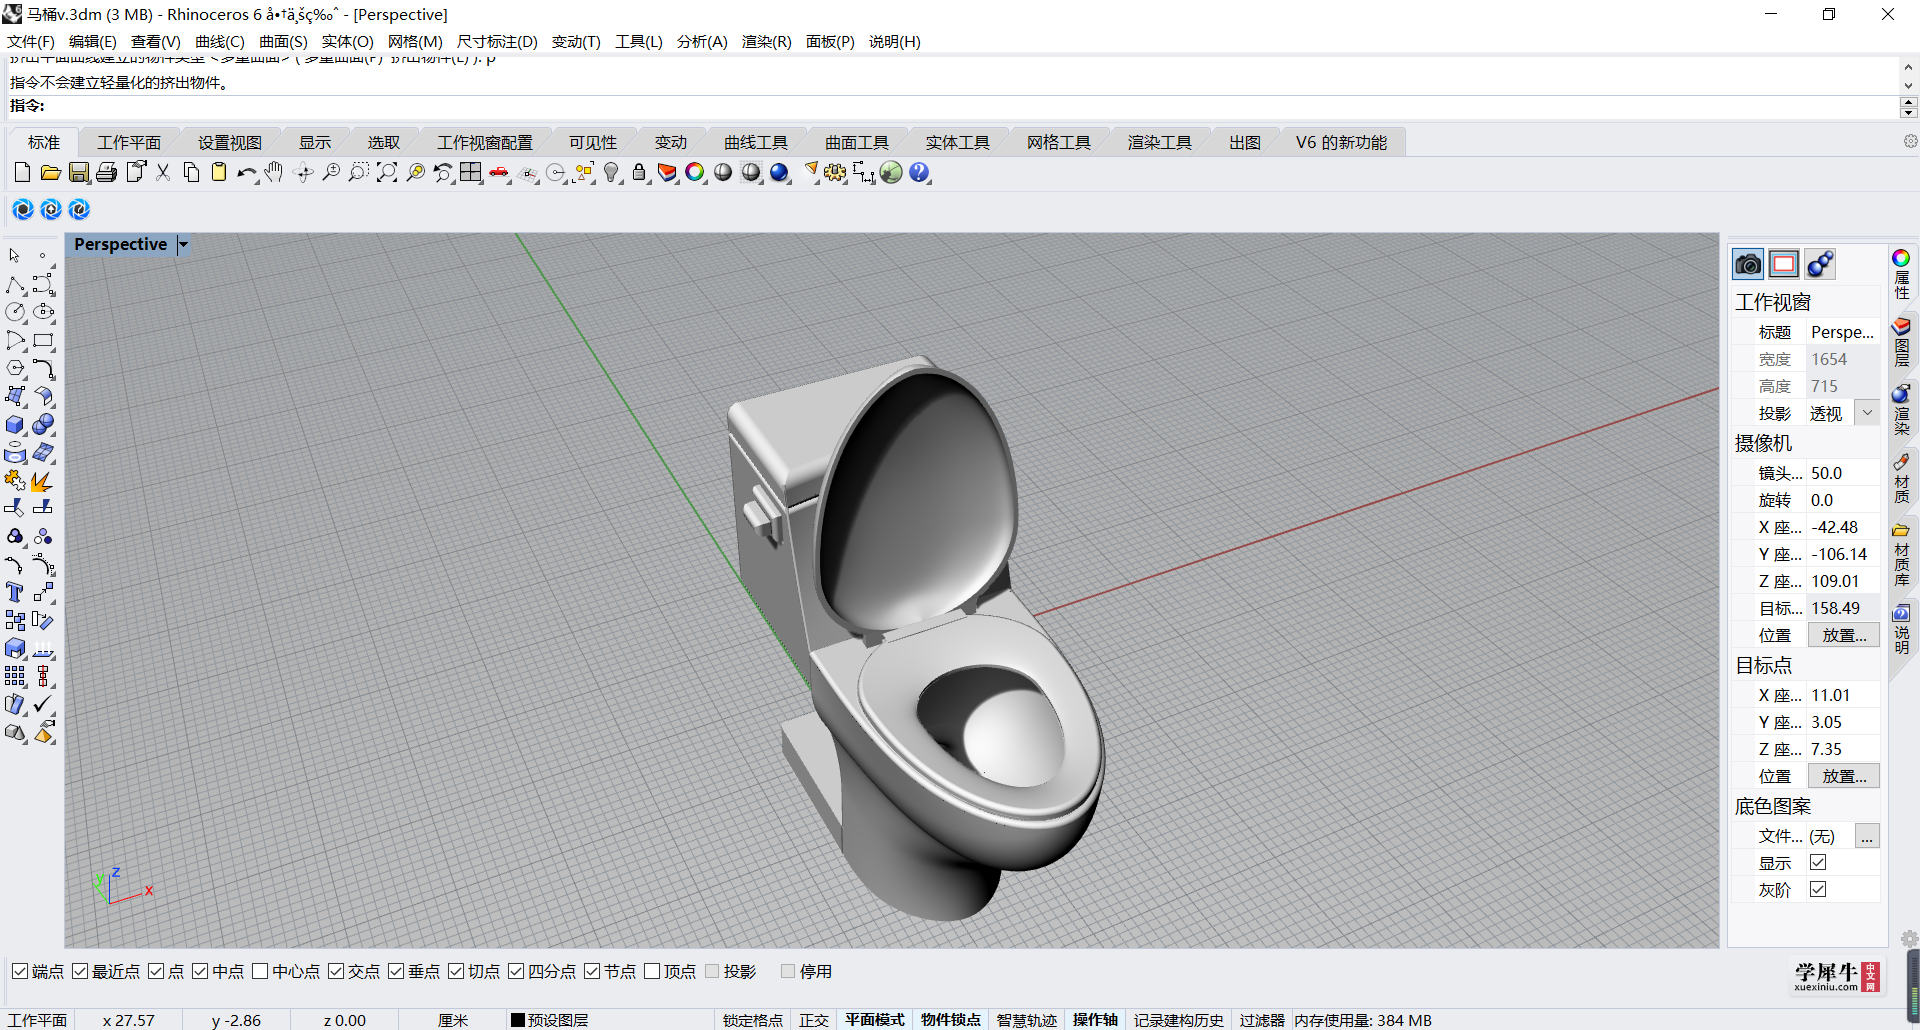Click the target point 放置 button

click(x=1843, y=776)
